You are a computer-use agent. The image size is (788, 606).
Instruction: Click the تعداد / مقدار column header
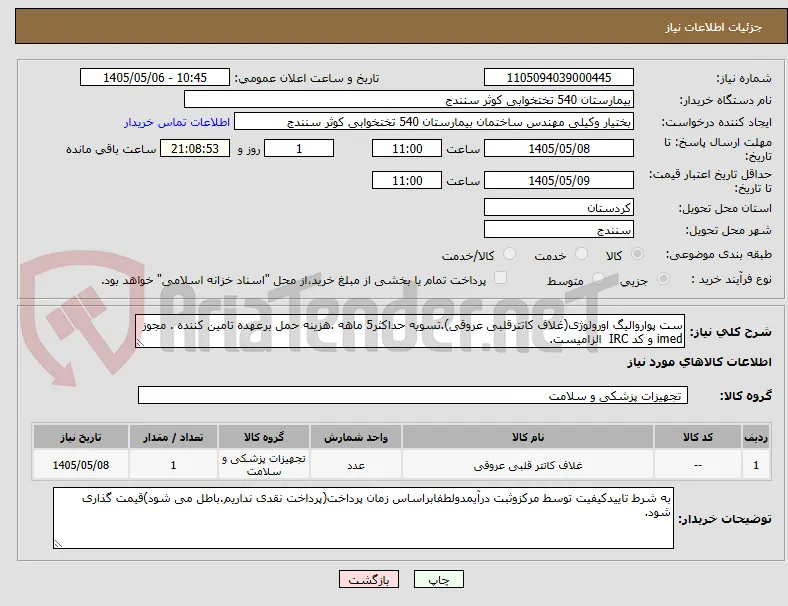pyautogui.click(x=173, y=437)
